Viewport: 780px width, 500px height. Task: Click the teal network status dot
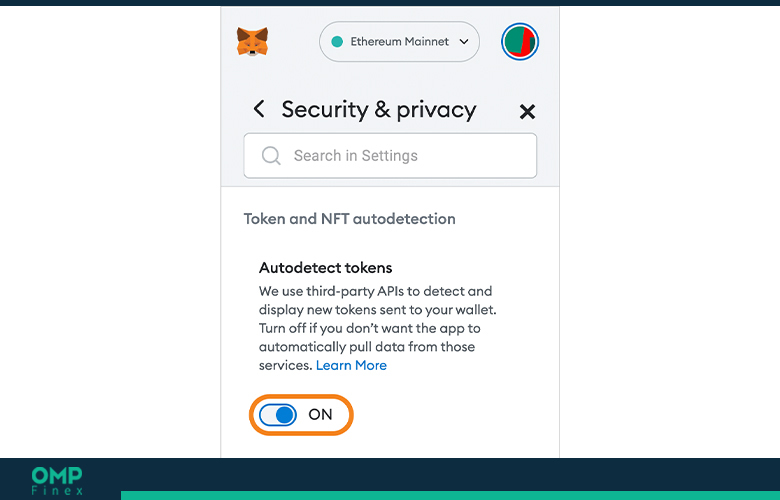337,42
